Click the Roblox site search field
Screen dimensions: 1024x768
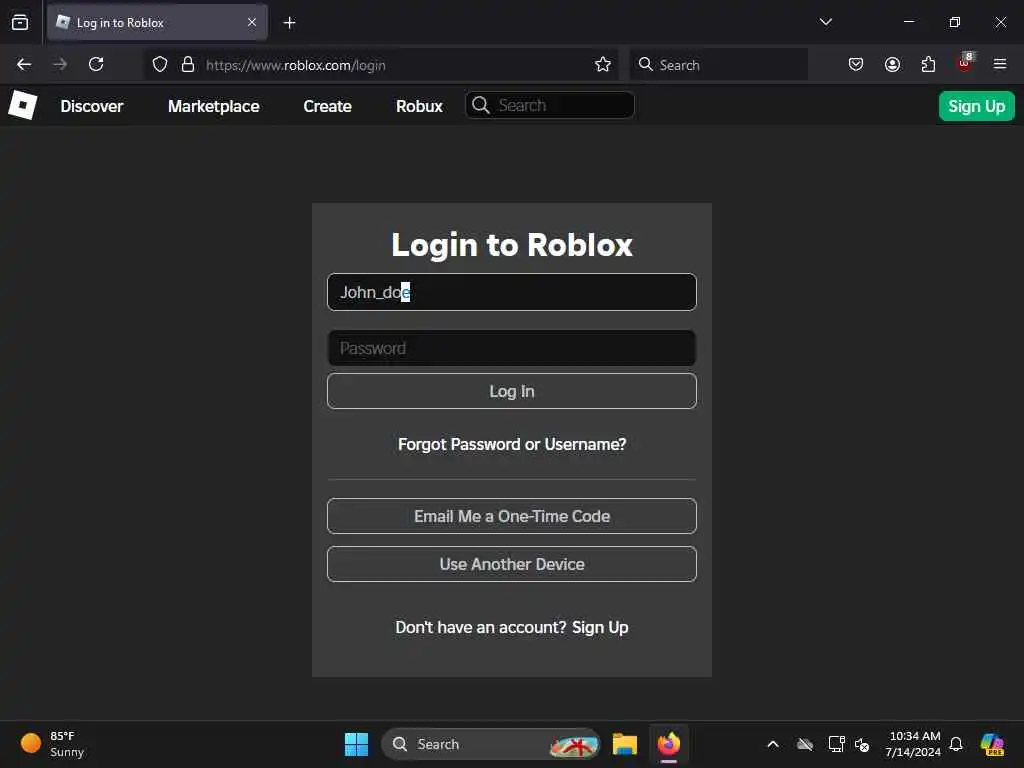tap(550, 105)
